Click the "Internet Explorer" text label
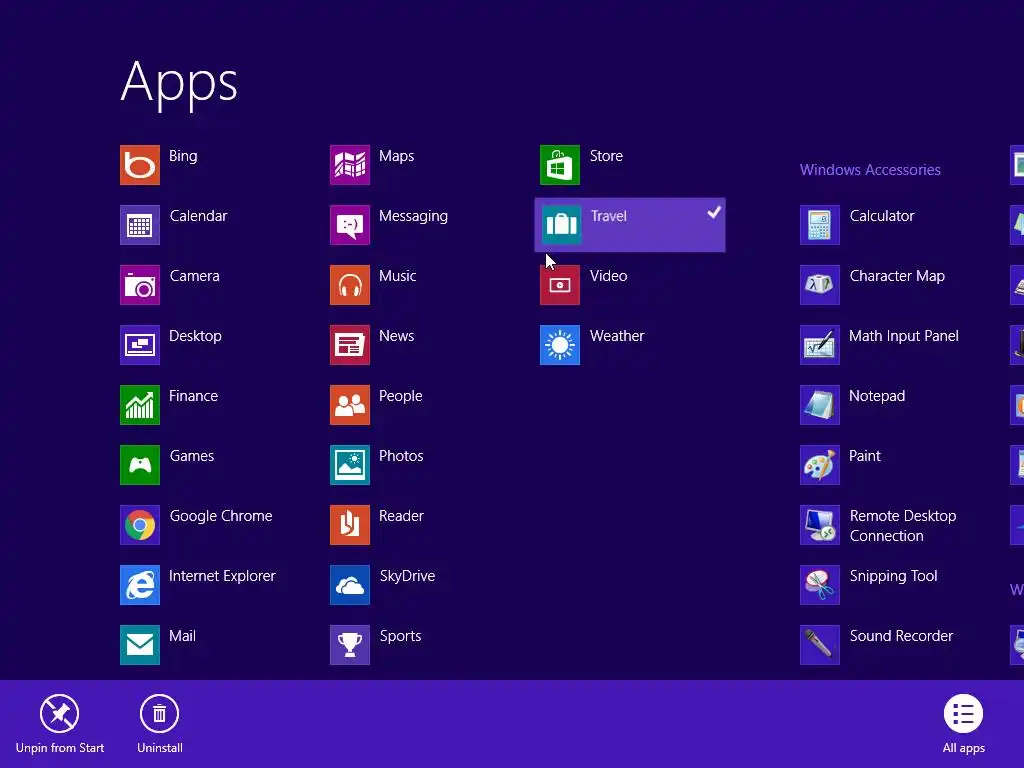 (x=222, y=576)
